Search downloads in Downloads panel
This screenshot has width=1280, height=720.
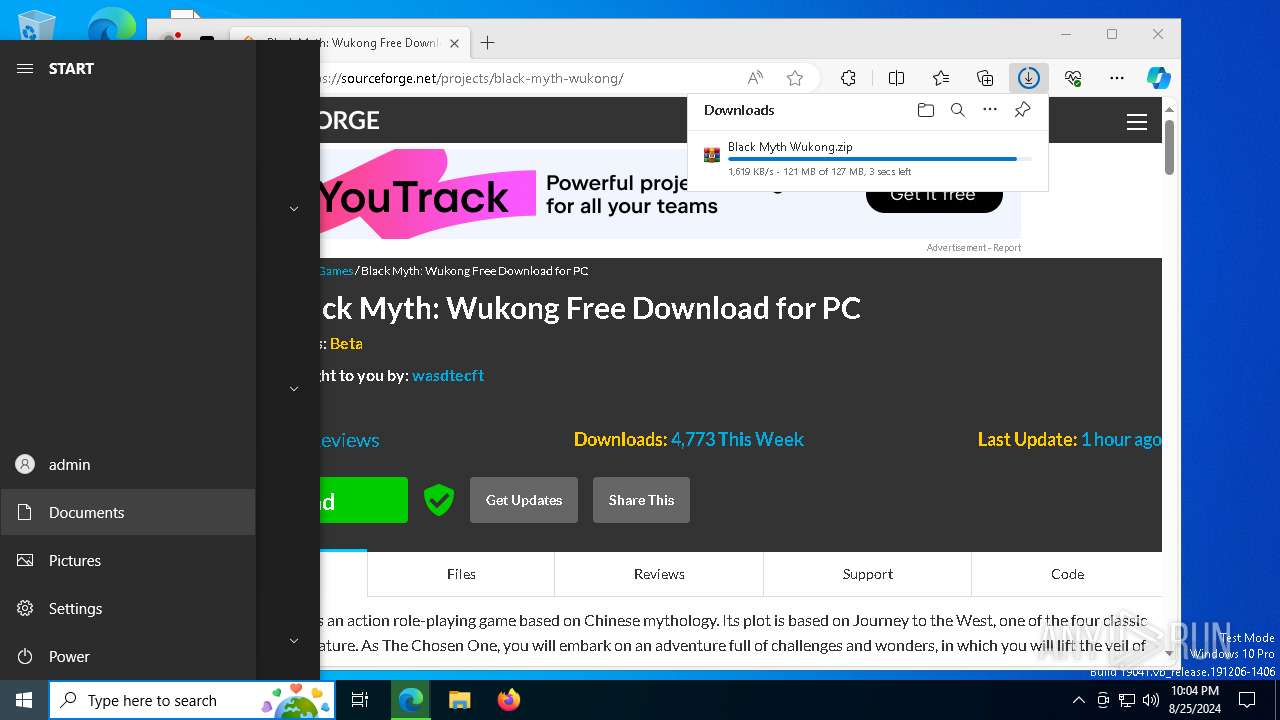tap(958, 110)
